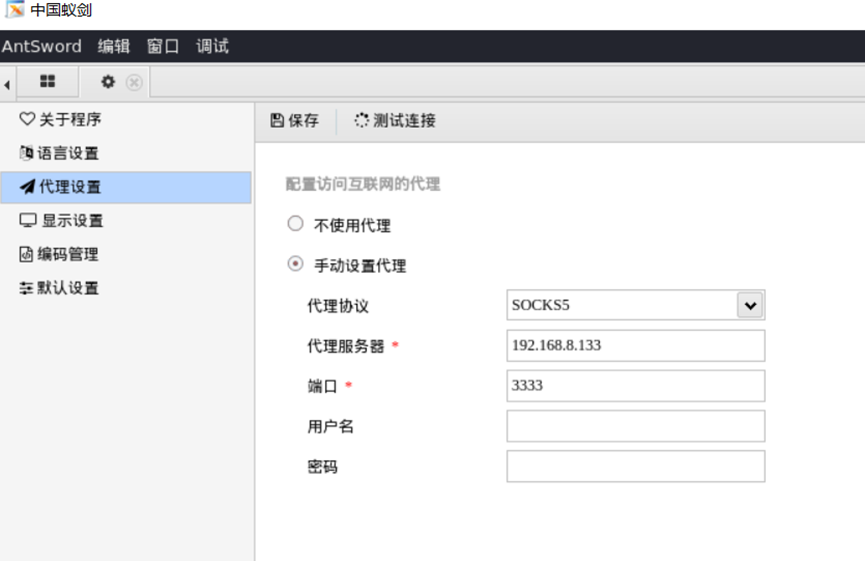The height and width of the screenshot is (561, 865).
Task: Click the paper plane proxy icon
Action: [27, 187]
